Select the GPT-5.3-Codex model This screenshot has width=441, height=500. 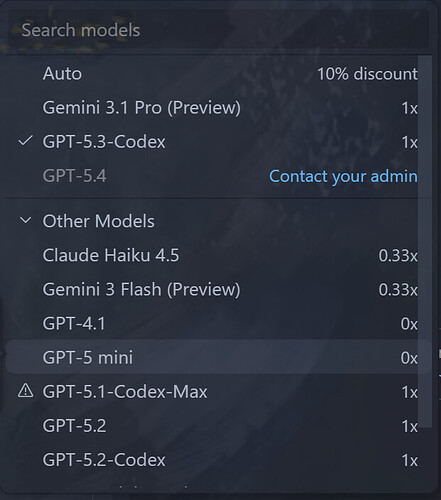pyautogui.click(x=218, y=142)
